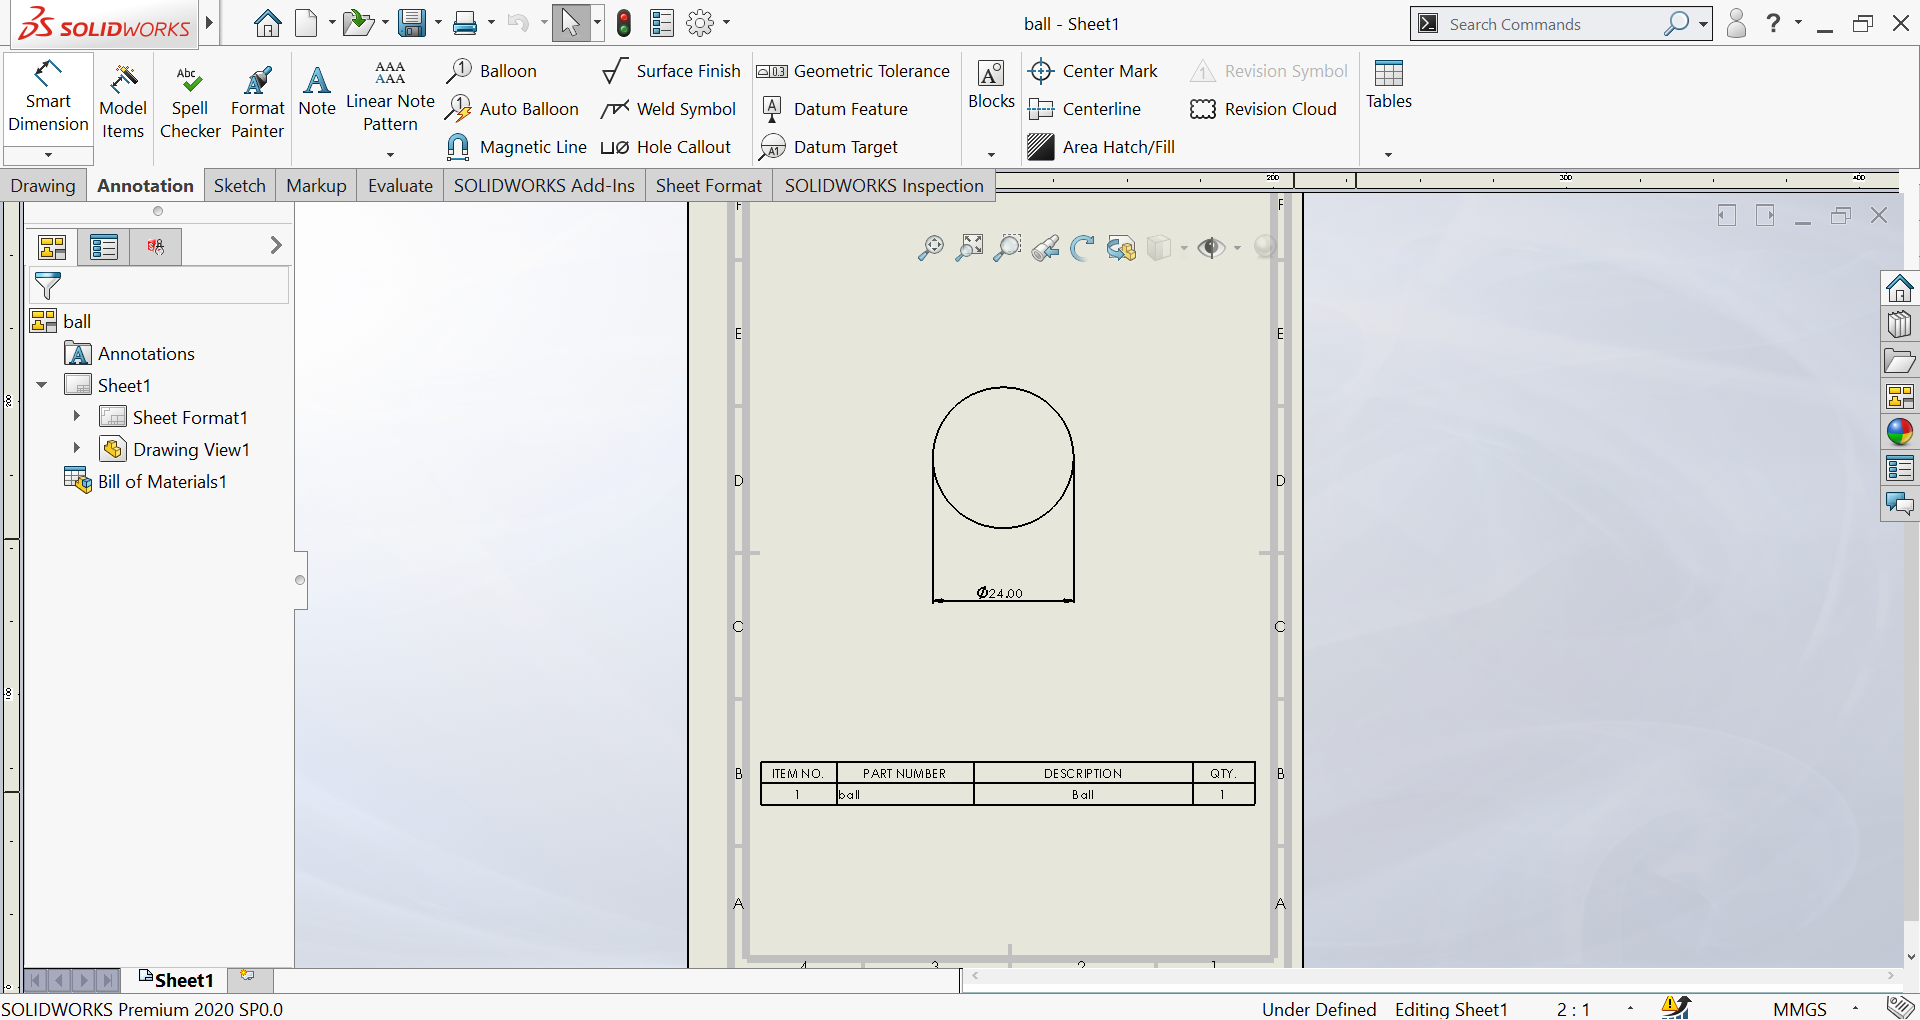Collapse the Sheet1 tree node
The image size is (1920, 1020).
click(42, 385)
